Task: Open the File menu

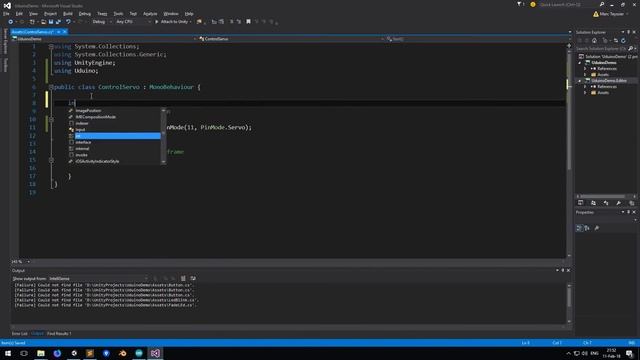Action: [x=6, y=13]
